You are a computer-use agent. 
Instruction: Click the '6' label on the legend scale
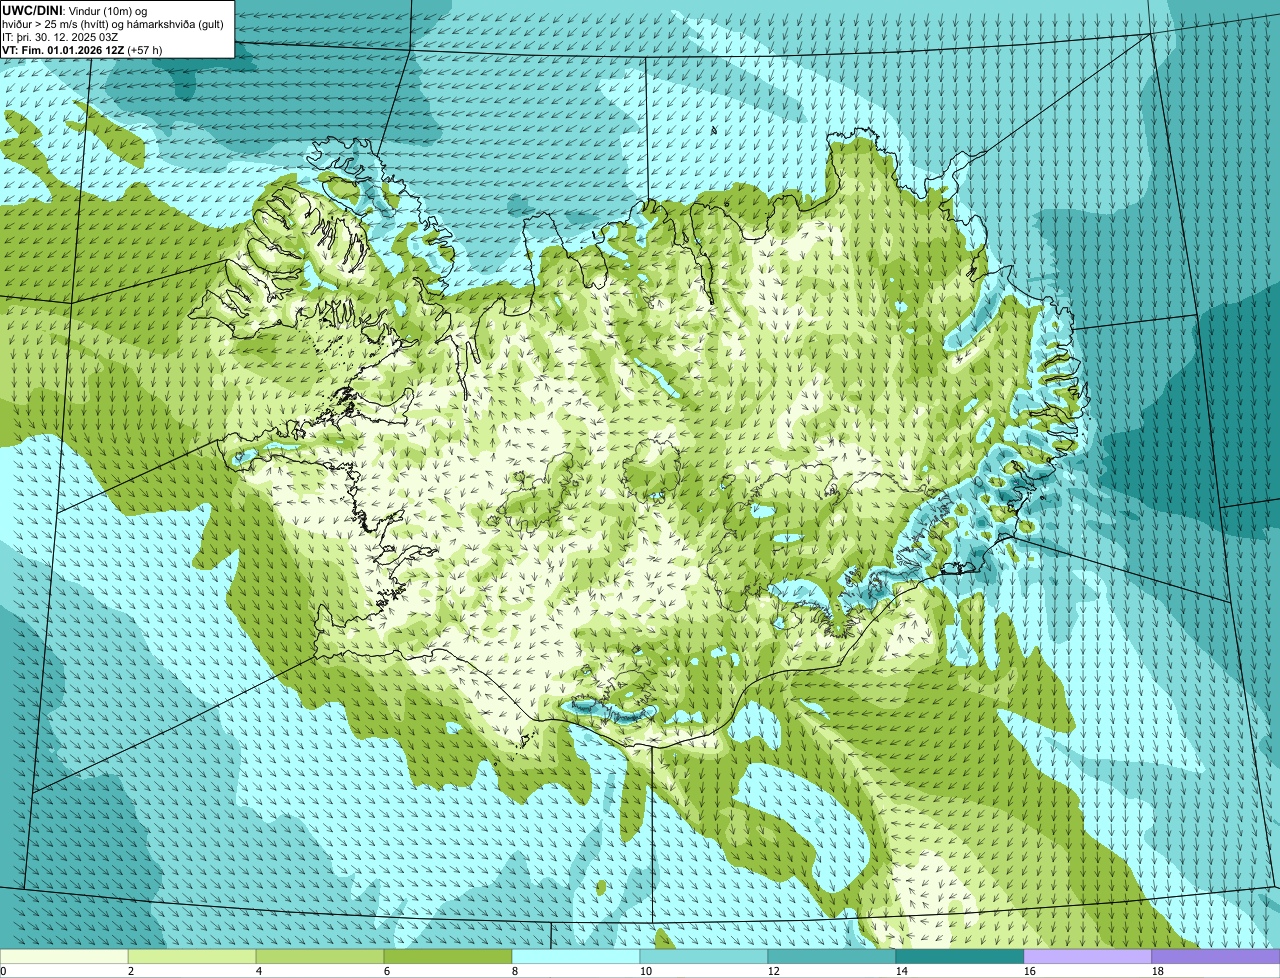tap(387, 971)
